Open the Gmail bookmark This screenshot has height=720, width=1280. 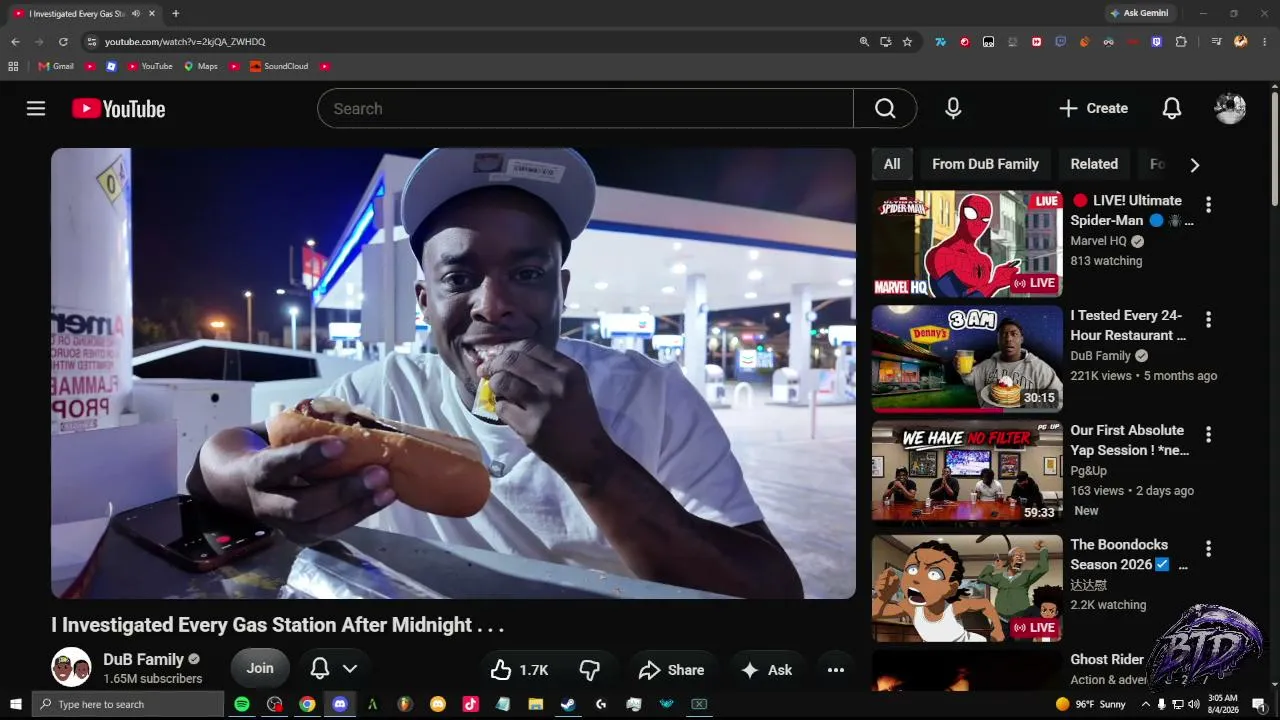tap(56, 66)
